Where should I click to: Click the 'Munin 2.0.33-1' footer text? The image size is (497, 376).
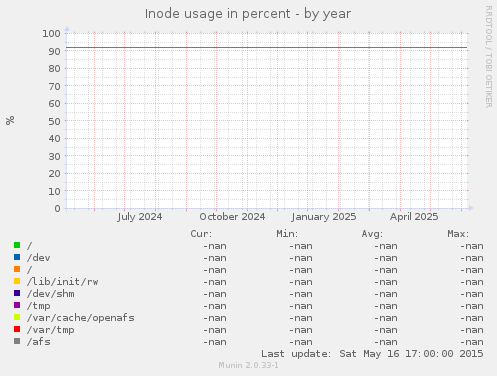pyautogui.click(x=249, y=365)
